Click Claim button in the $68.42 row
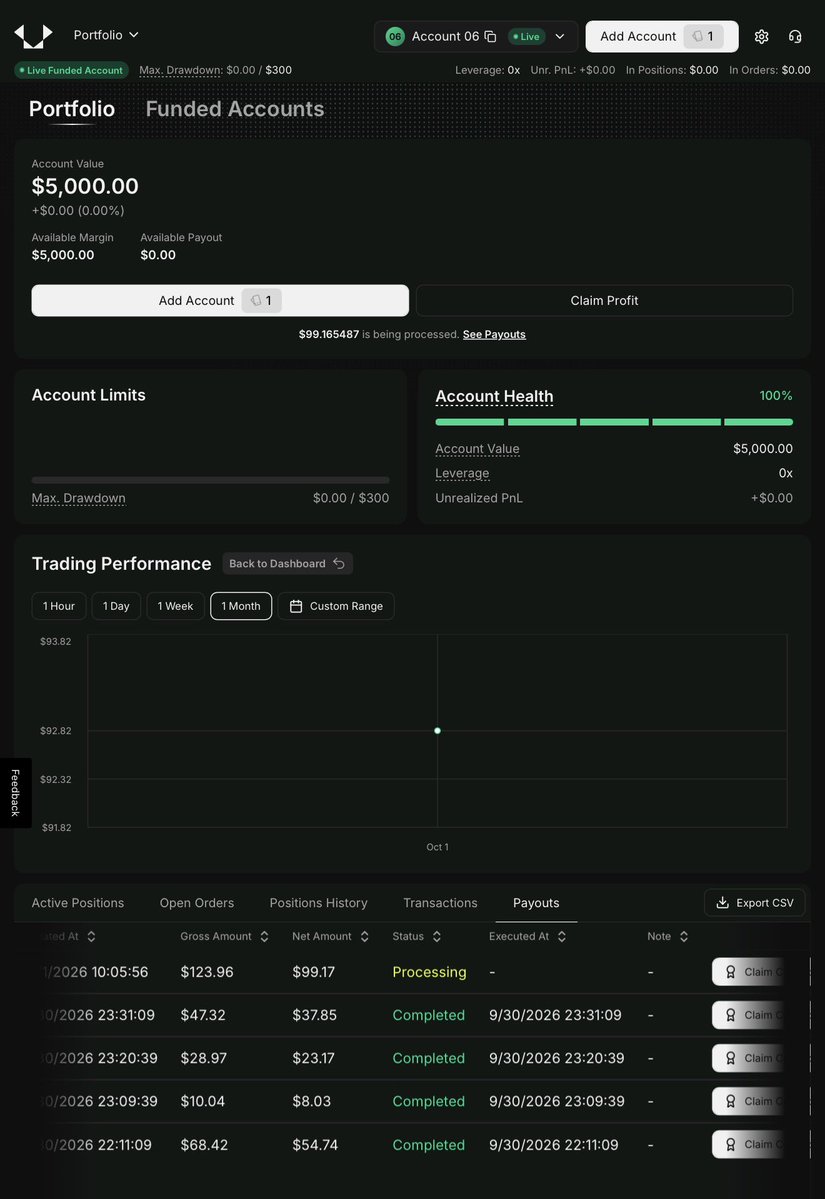825x1199 pixels. point(748,1145)
